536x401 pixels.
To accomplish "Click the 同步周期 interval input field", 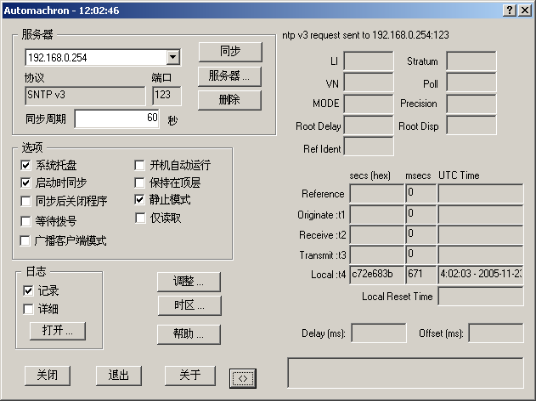I will click(x=117, y=119).
